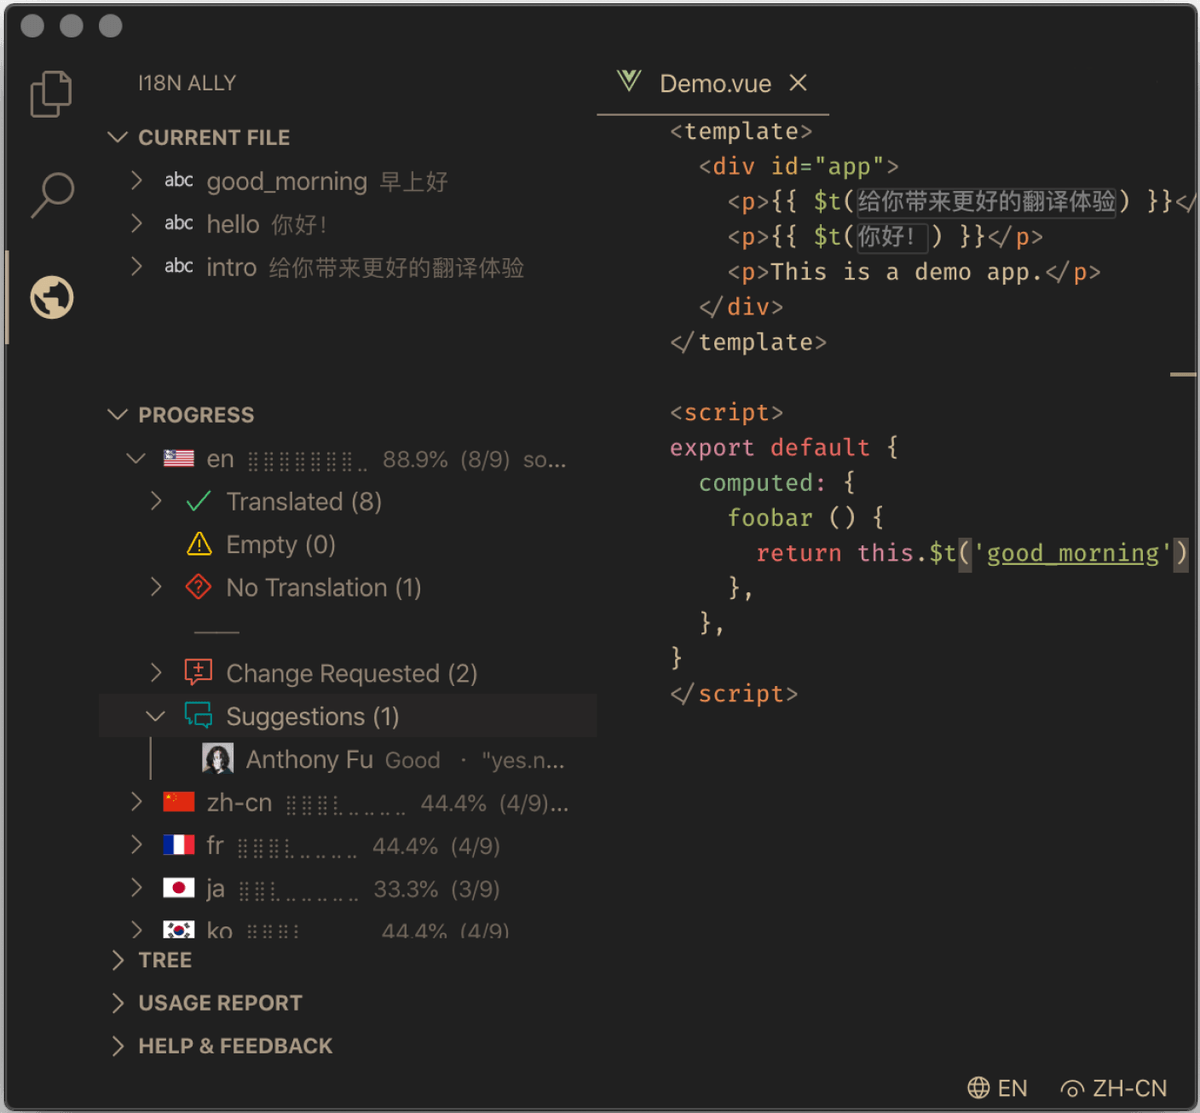Image resolution: width=1200 pixels, height=1113 pixels.
Task: Open the Explorer view in the activity bar
Action: pos(50,93)
